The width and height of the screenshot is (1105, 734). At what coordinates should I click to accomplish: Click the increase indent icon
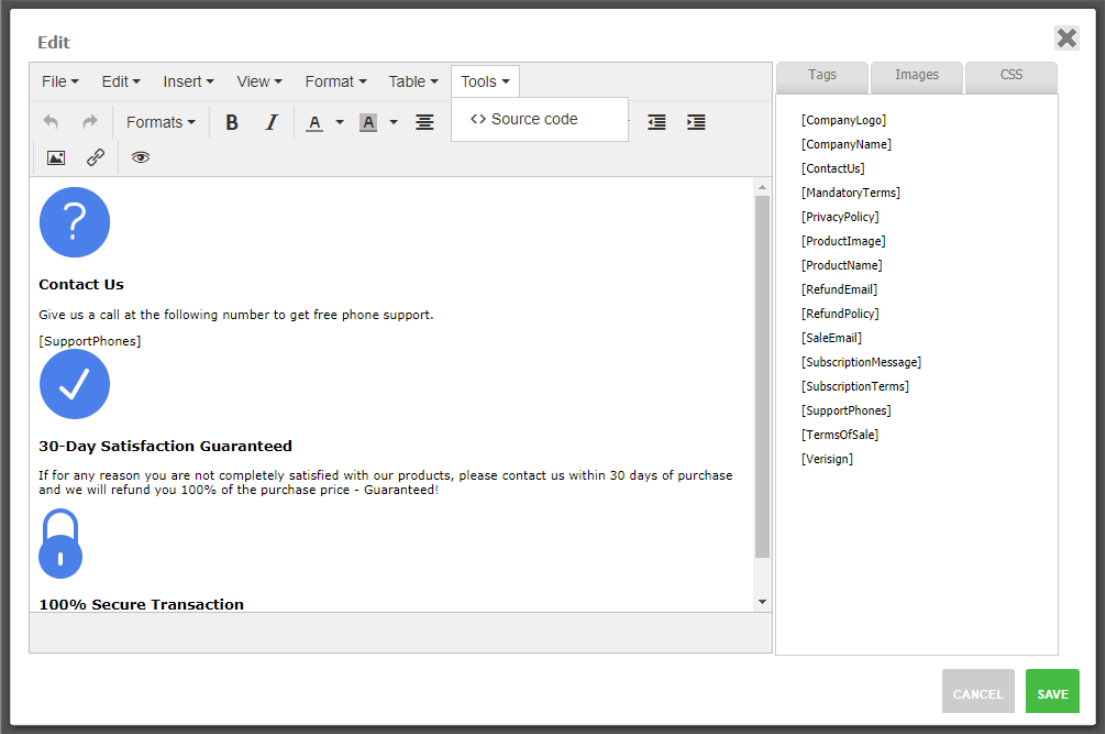point(696,122)
